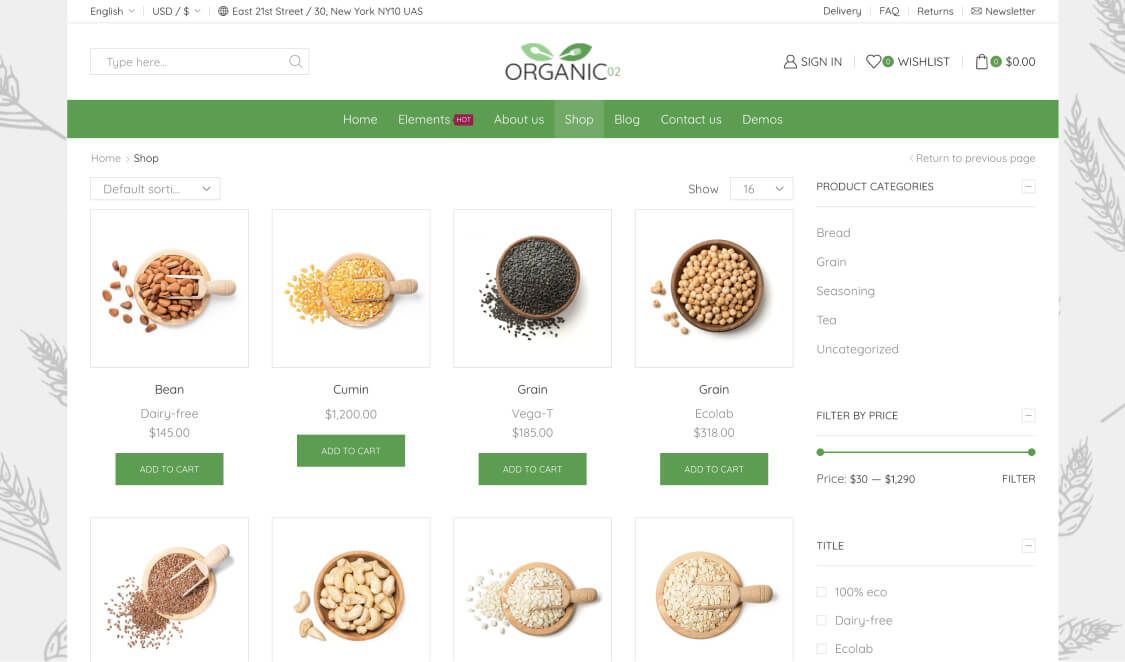The width and height of the screenshot is (1125, 662).
Task: Click the Newsletter envelope icon
Action: point(976,11)
